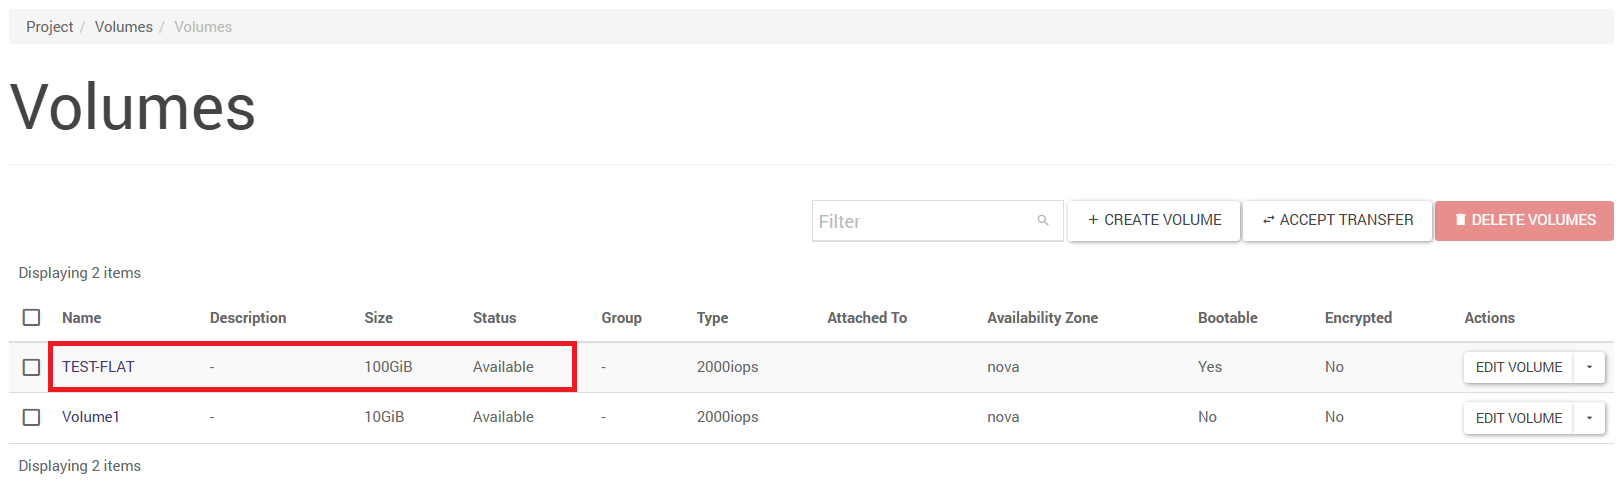Click the Bootable column header
This screenshot has height=486, width=1621.
tap(1227, 318)
